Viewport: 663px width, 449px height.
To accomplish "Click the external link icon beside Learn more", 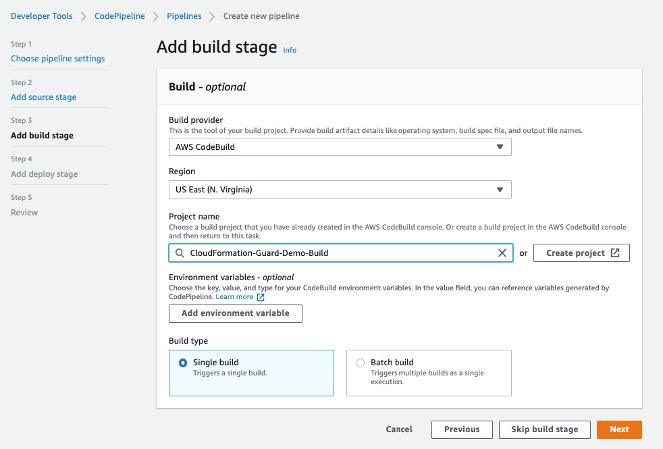I will (x=260, y=297).
